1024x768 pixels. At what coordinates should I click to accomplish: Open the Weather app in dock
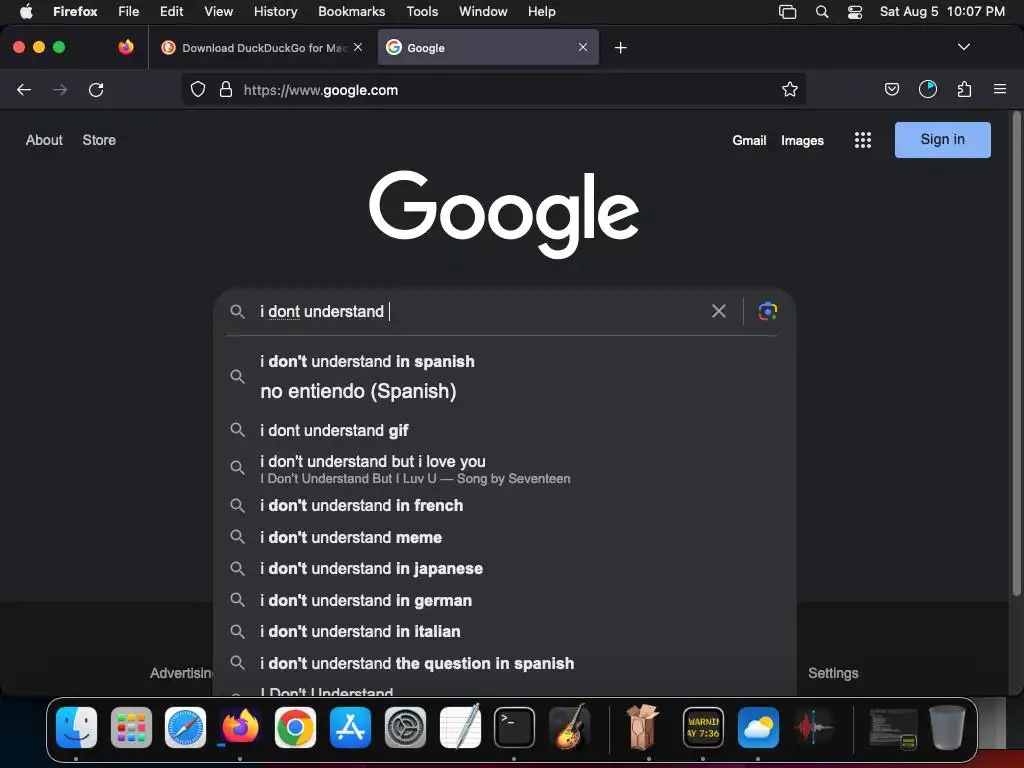click(758, 728)
